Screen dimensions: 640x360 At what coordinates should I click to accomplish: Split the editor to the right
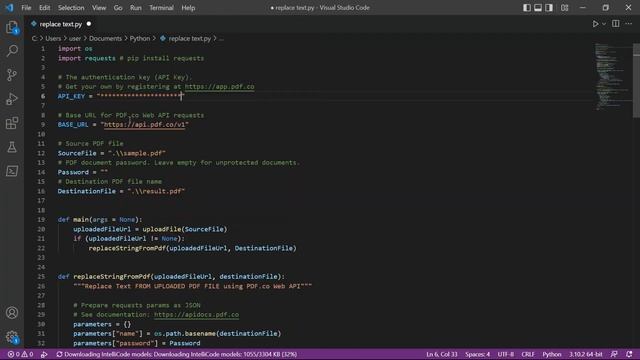pos(616,24)
